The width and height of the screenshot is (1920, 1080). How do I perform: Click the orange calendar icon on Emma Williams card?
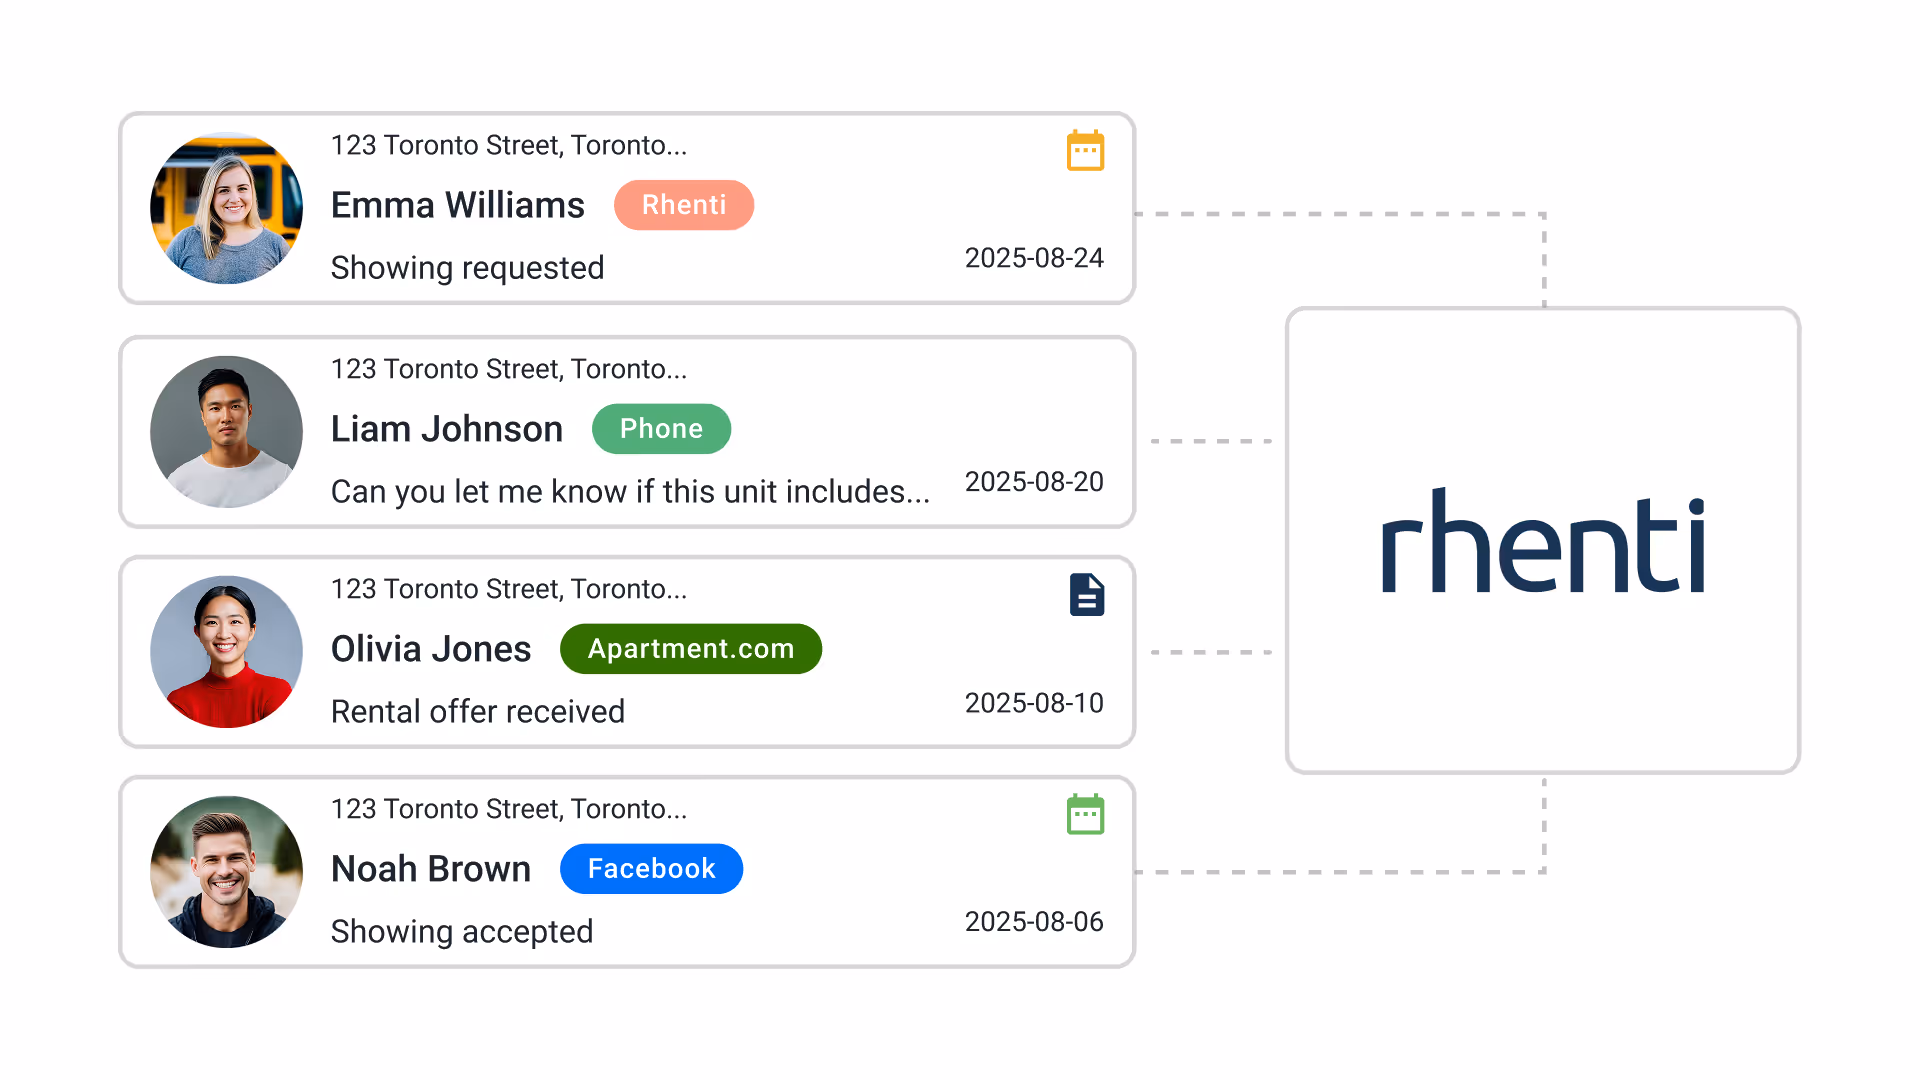click(x=1085, y=151)
